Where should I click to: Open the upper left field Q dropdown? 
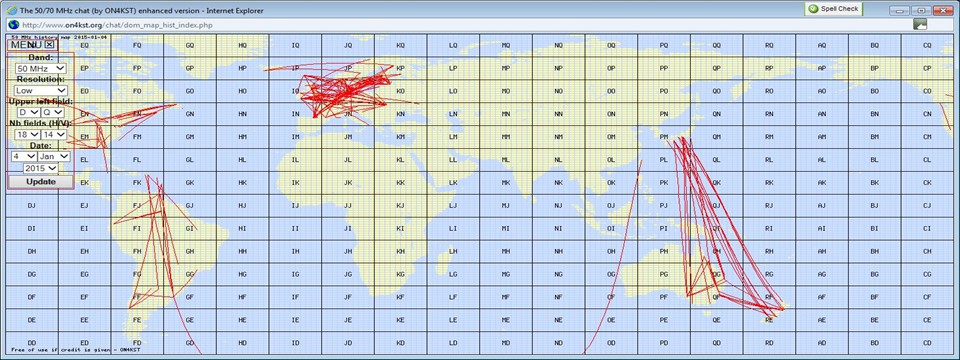click(52, 112)
